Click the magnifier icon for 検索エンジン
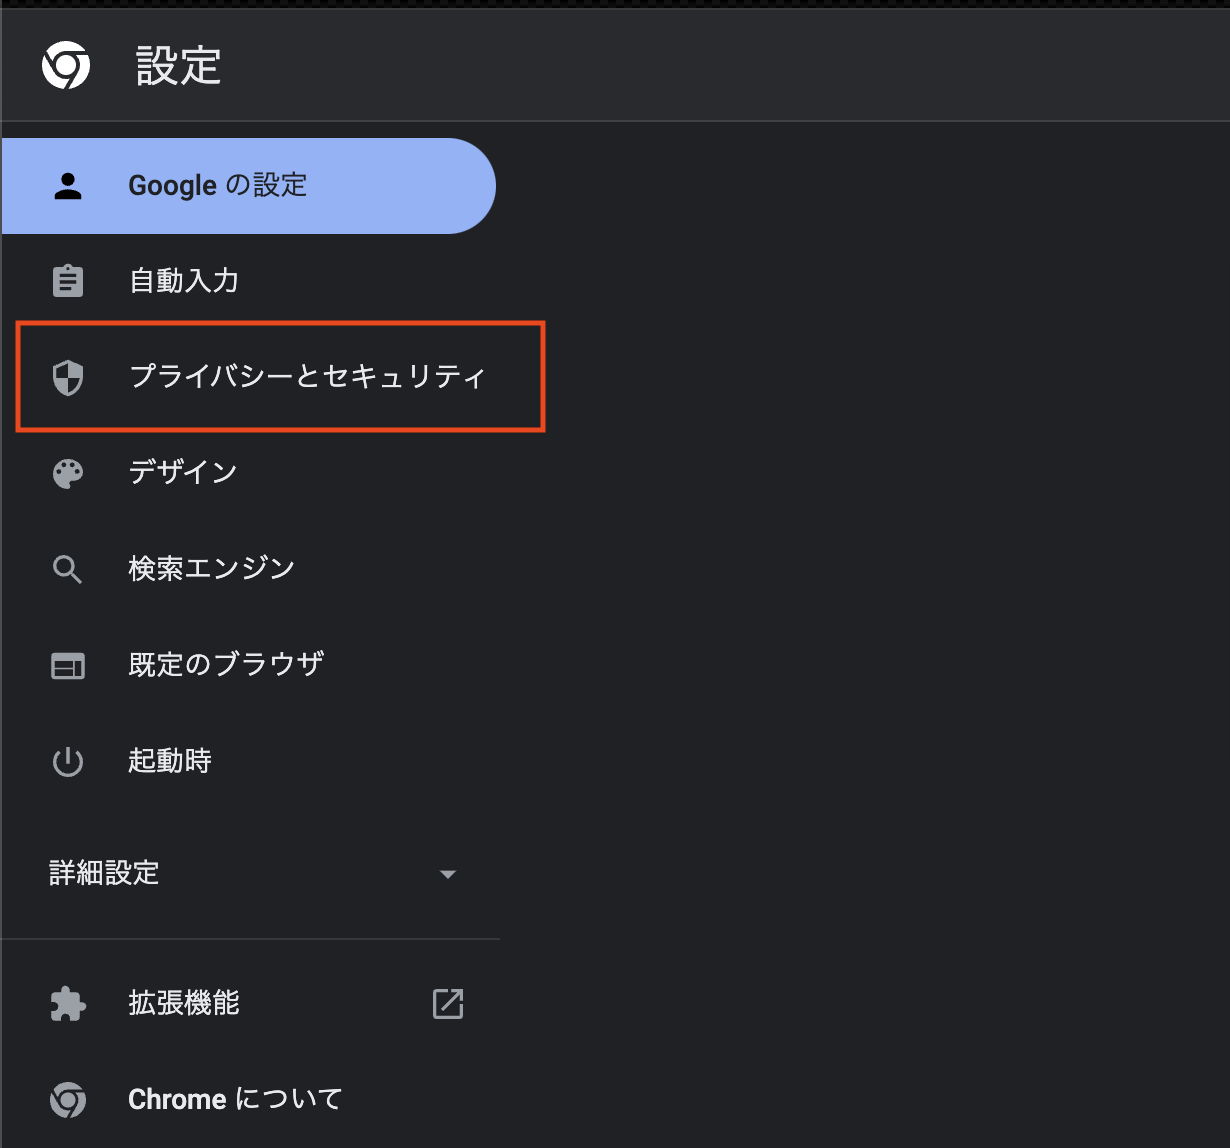The width and height of the screenshot is (1230, 1148). click(x=68, y=569)
